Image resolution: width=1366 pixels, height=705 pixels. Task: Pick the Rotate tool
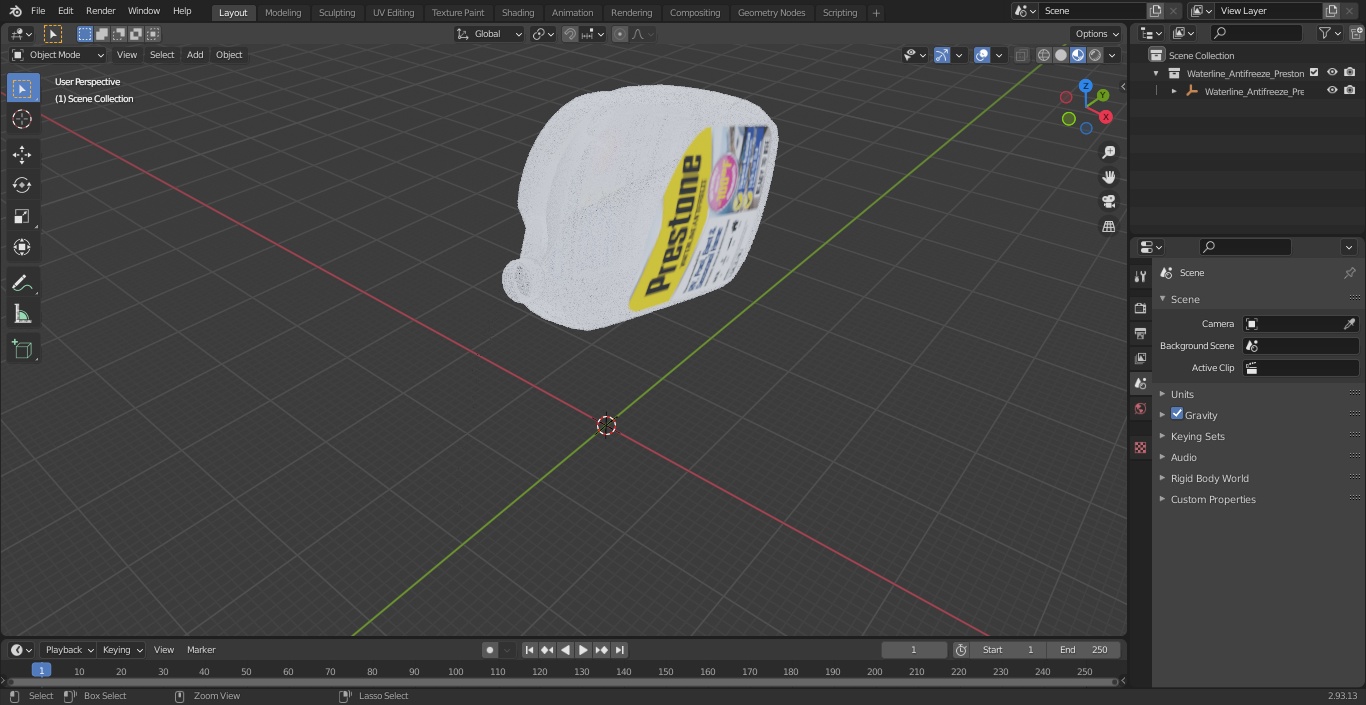click(22, 185)
